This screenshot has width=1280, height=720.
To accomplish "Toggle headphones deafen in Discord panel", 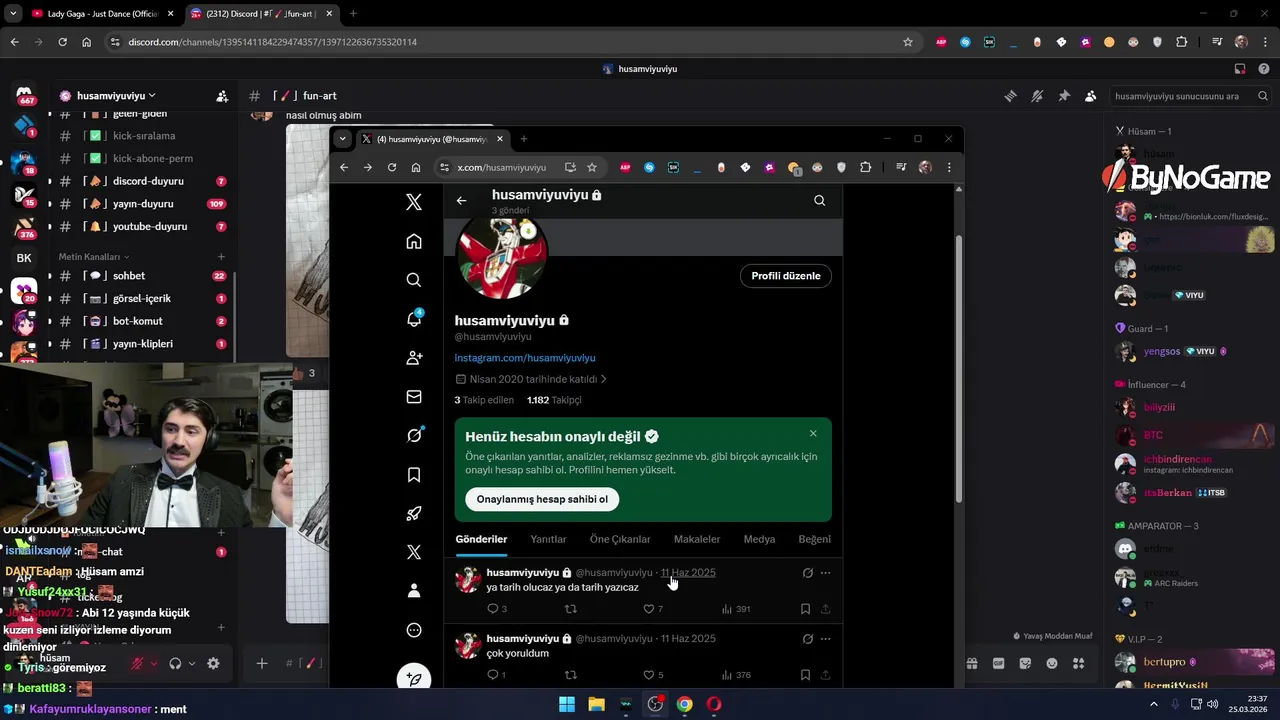I will click(175, 663).
